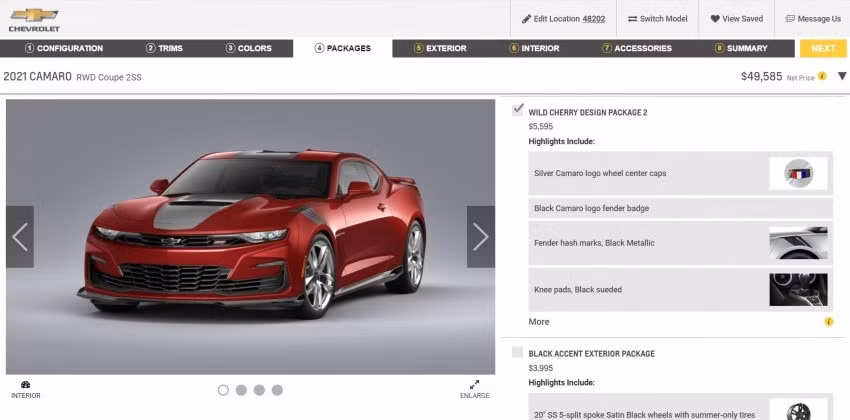Image resolution: width=850 pixels, height=420 pixels.
Task: Expand the price summary dropdown triangle
Action: point(842,76)
